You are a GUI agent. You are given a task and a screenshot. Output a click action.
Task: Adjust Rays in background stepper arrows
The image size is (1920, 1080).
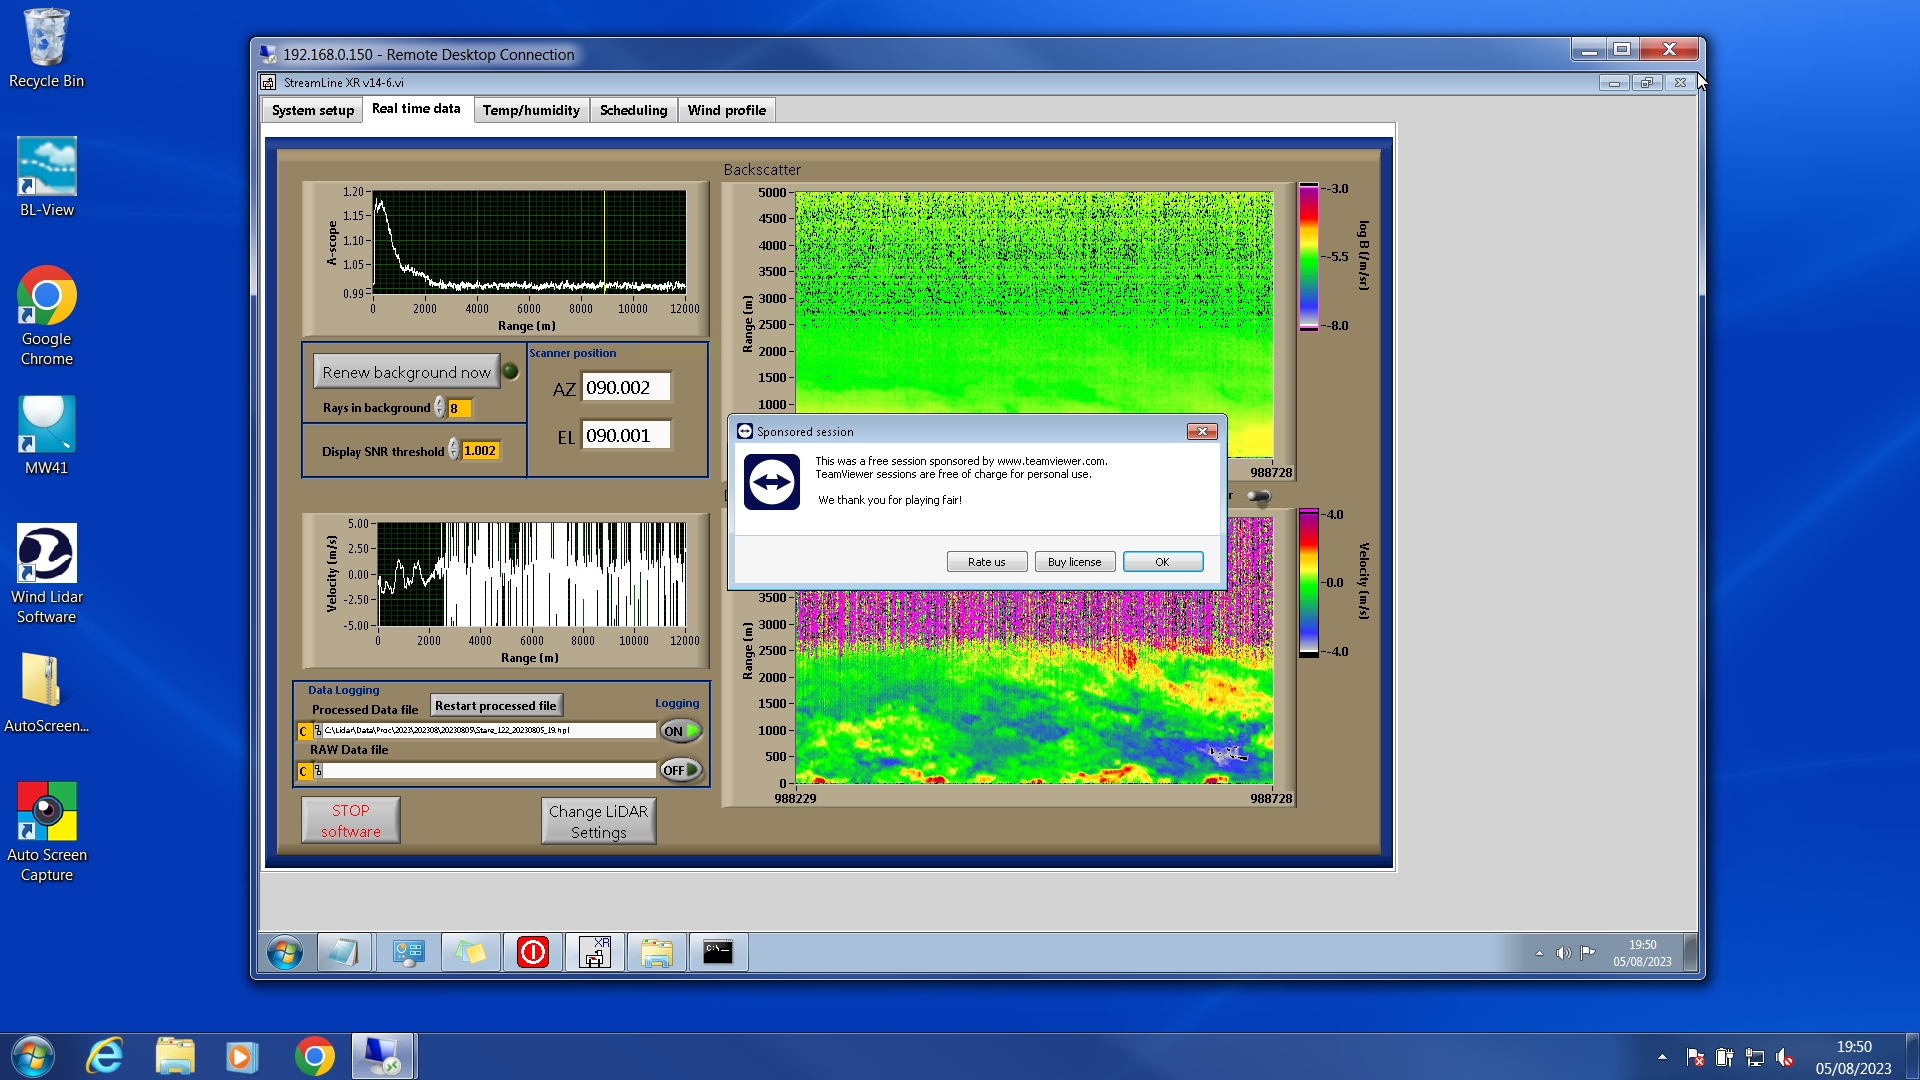(x=439, y=408)
